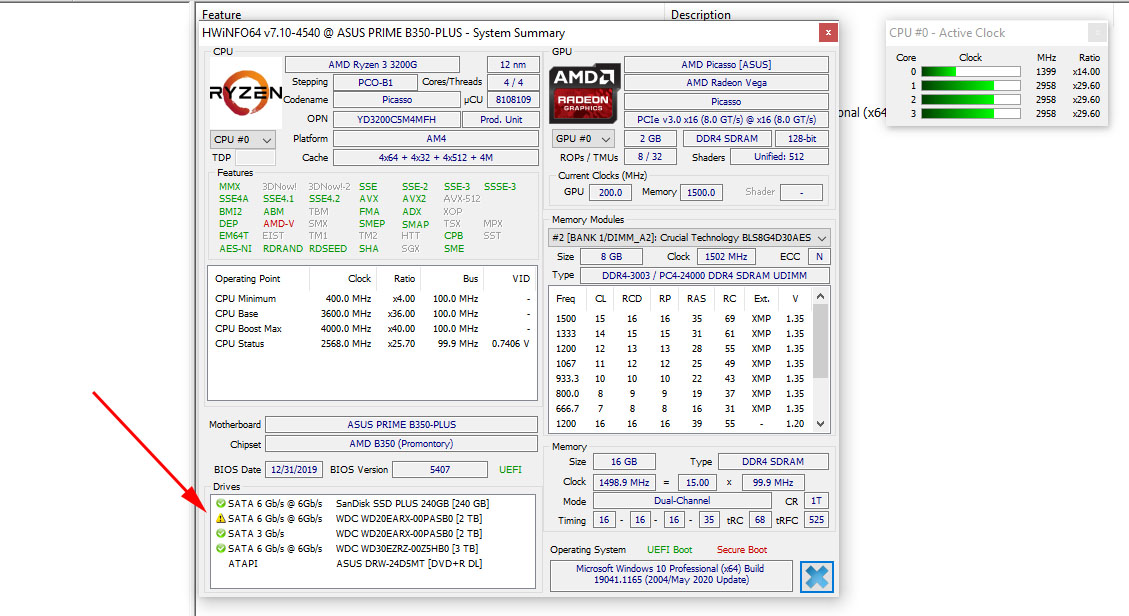Click the blue X close icon at the bottom right
This screenshot has width=1129, height=616.
point(817,577)
